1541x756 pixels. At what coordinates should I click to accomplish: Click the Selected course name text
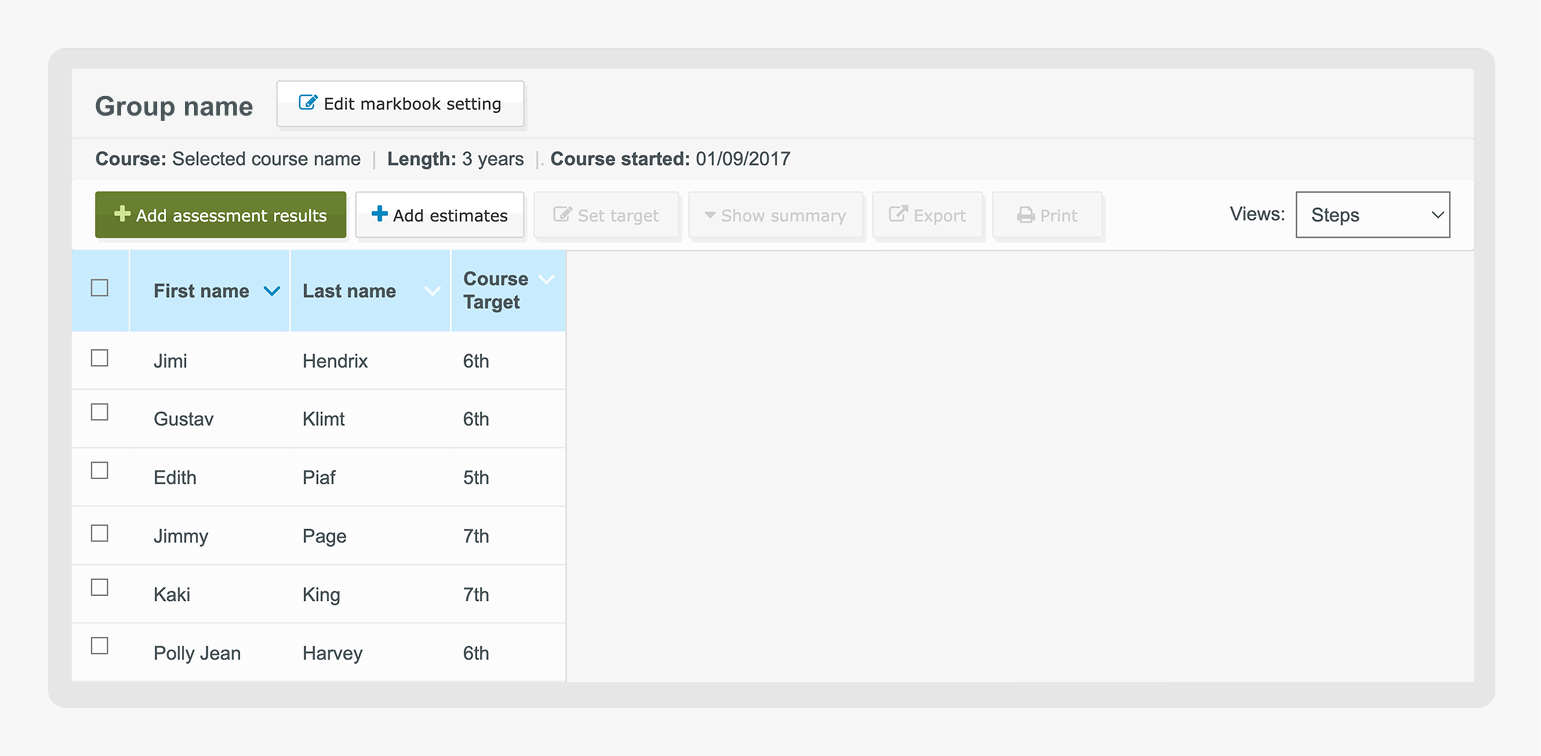[266, 159]
